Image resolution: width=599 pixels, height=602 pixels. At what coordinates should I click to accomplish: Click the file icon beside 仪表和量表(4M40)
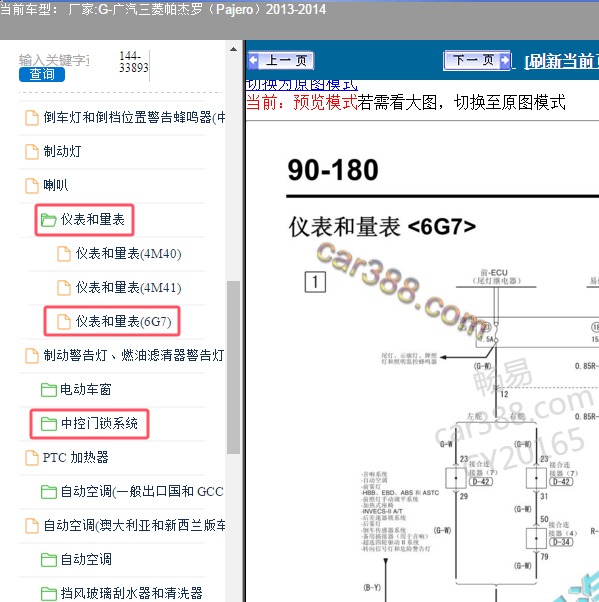[x=64, y=254]
